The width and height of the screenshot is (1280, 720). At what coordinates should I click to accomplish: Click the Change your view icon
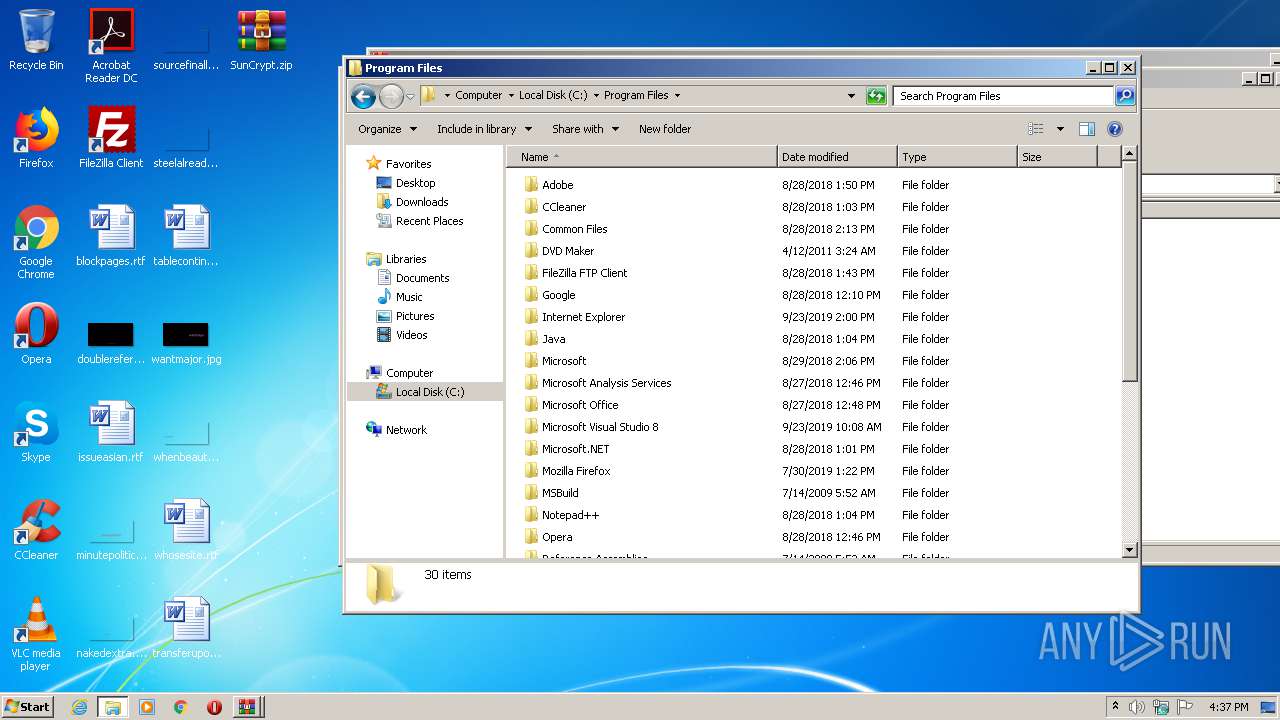(x=1036, y=129)
